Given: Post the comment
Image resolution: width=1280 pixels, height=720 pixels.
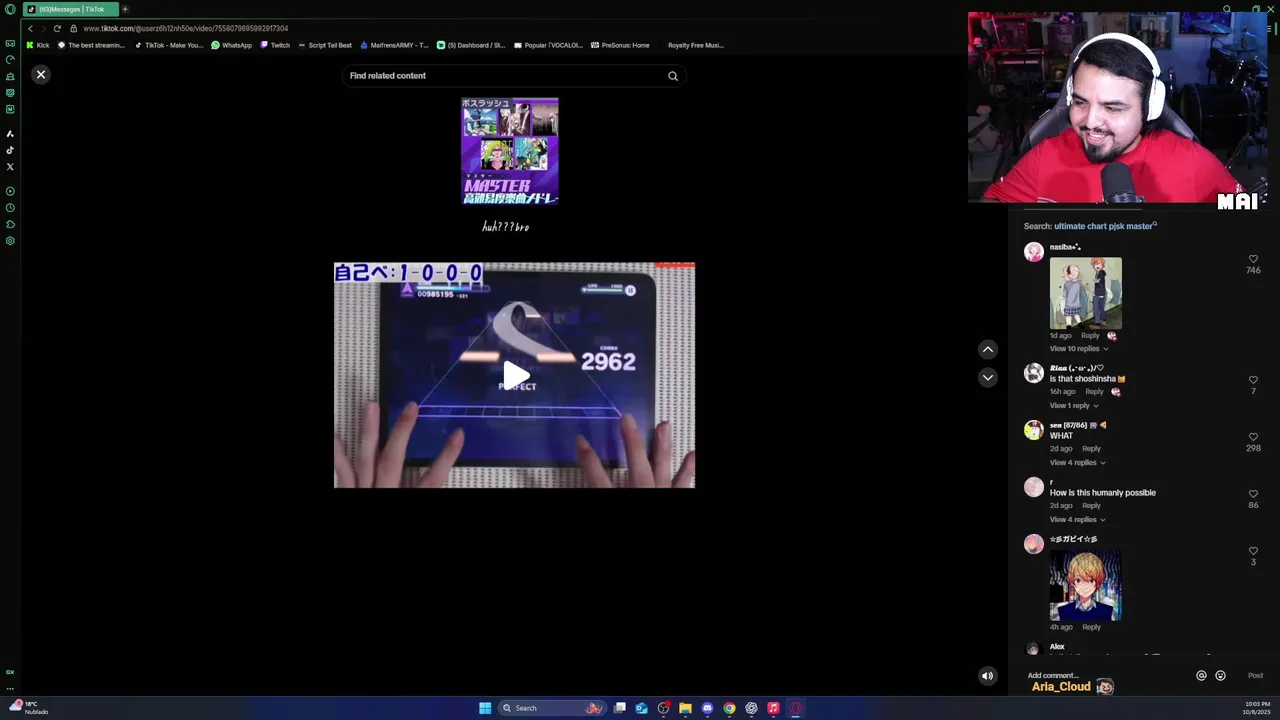Looking at the screenshot, I should tap(1255, 676).
